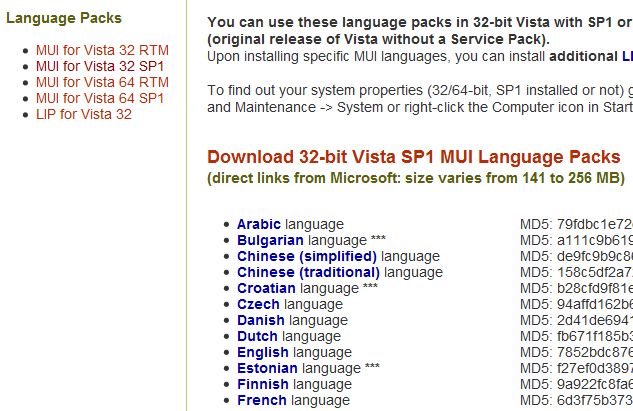Download the Estonian language pack
Image resolution: width=633 pixels, height=411 pixels.
pos(267,368)
